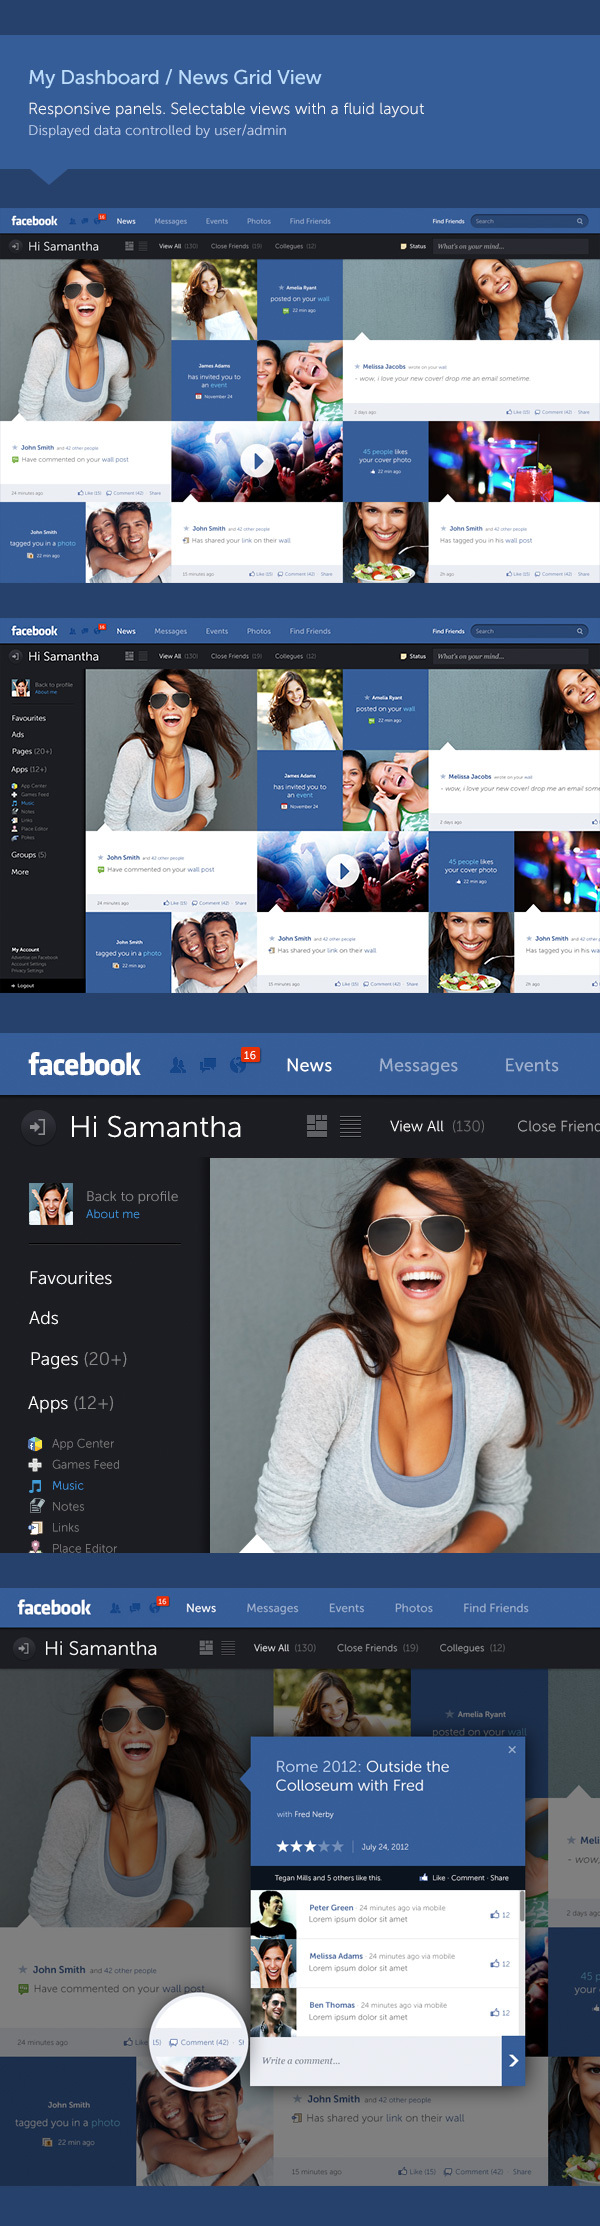Toggle sidebar arrow beside the largest Hi Samantha
This screenshot has width=600, height=2226.
[37, 1127]
